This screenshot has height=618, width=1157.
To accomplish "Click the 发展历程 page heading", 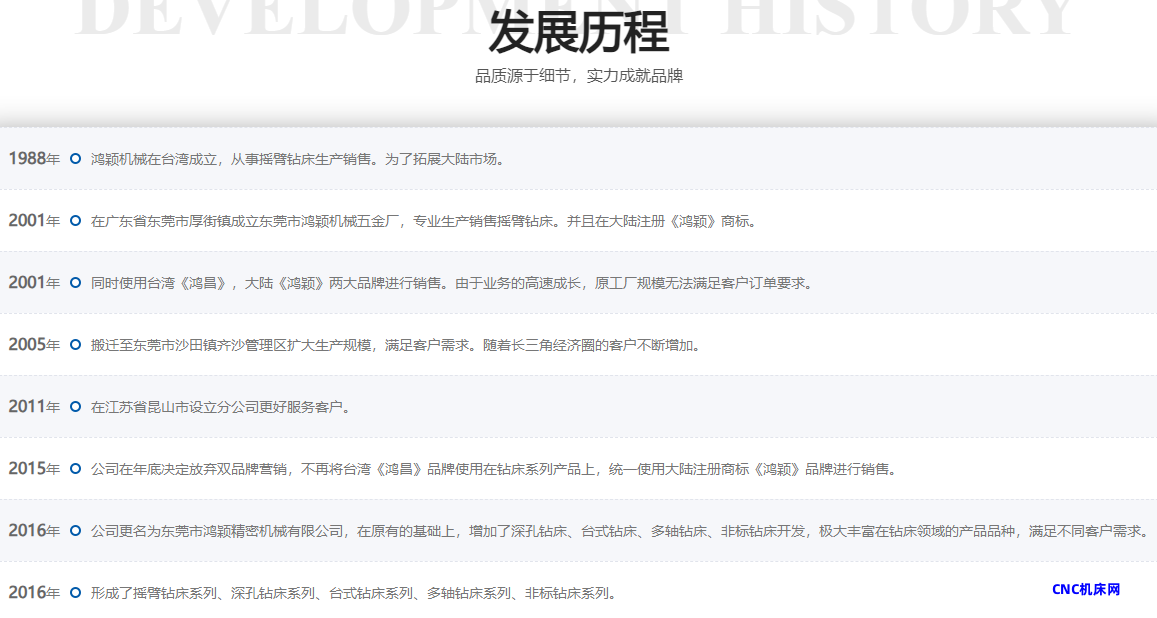I will coord(578,32).
